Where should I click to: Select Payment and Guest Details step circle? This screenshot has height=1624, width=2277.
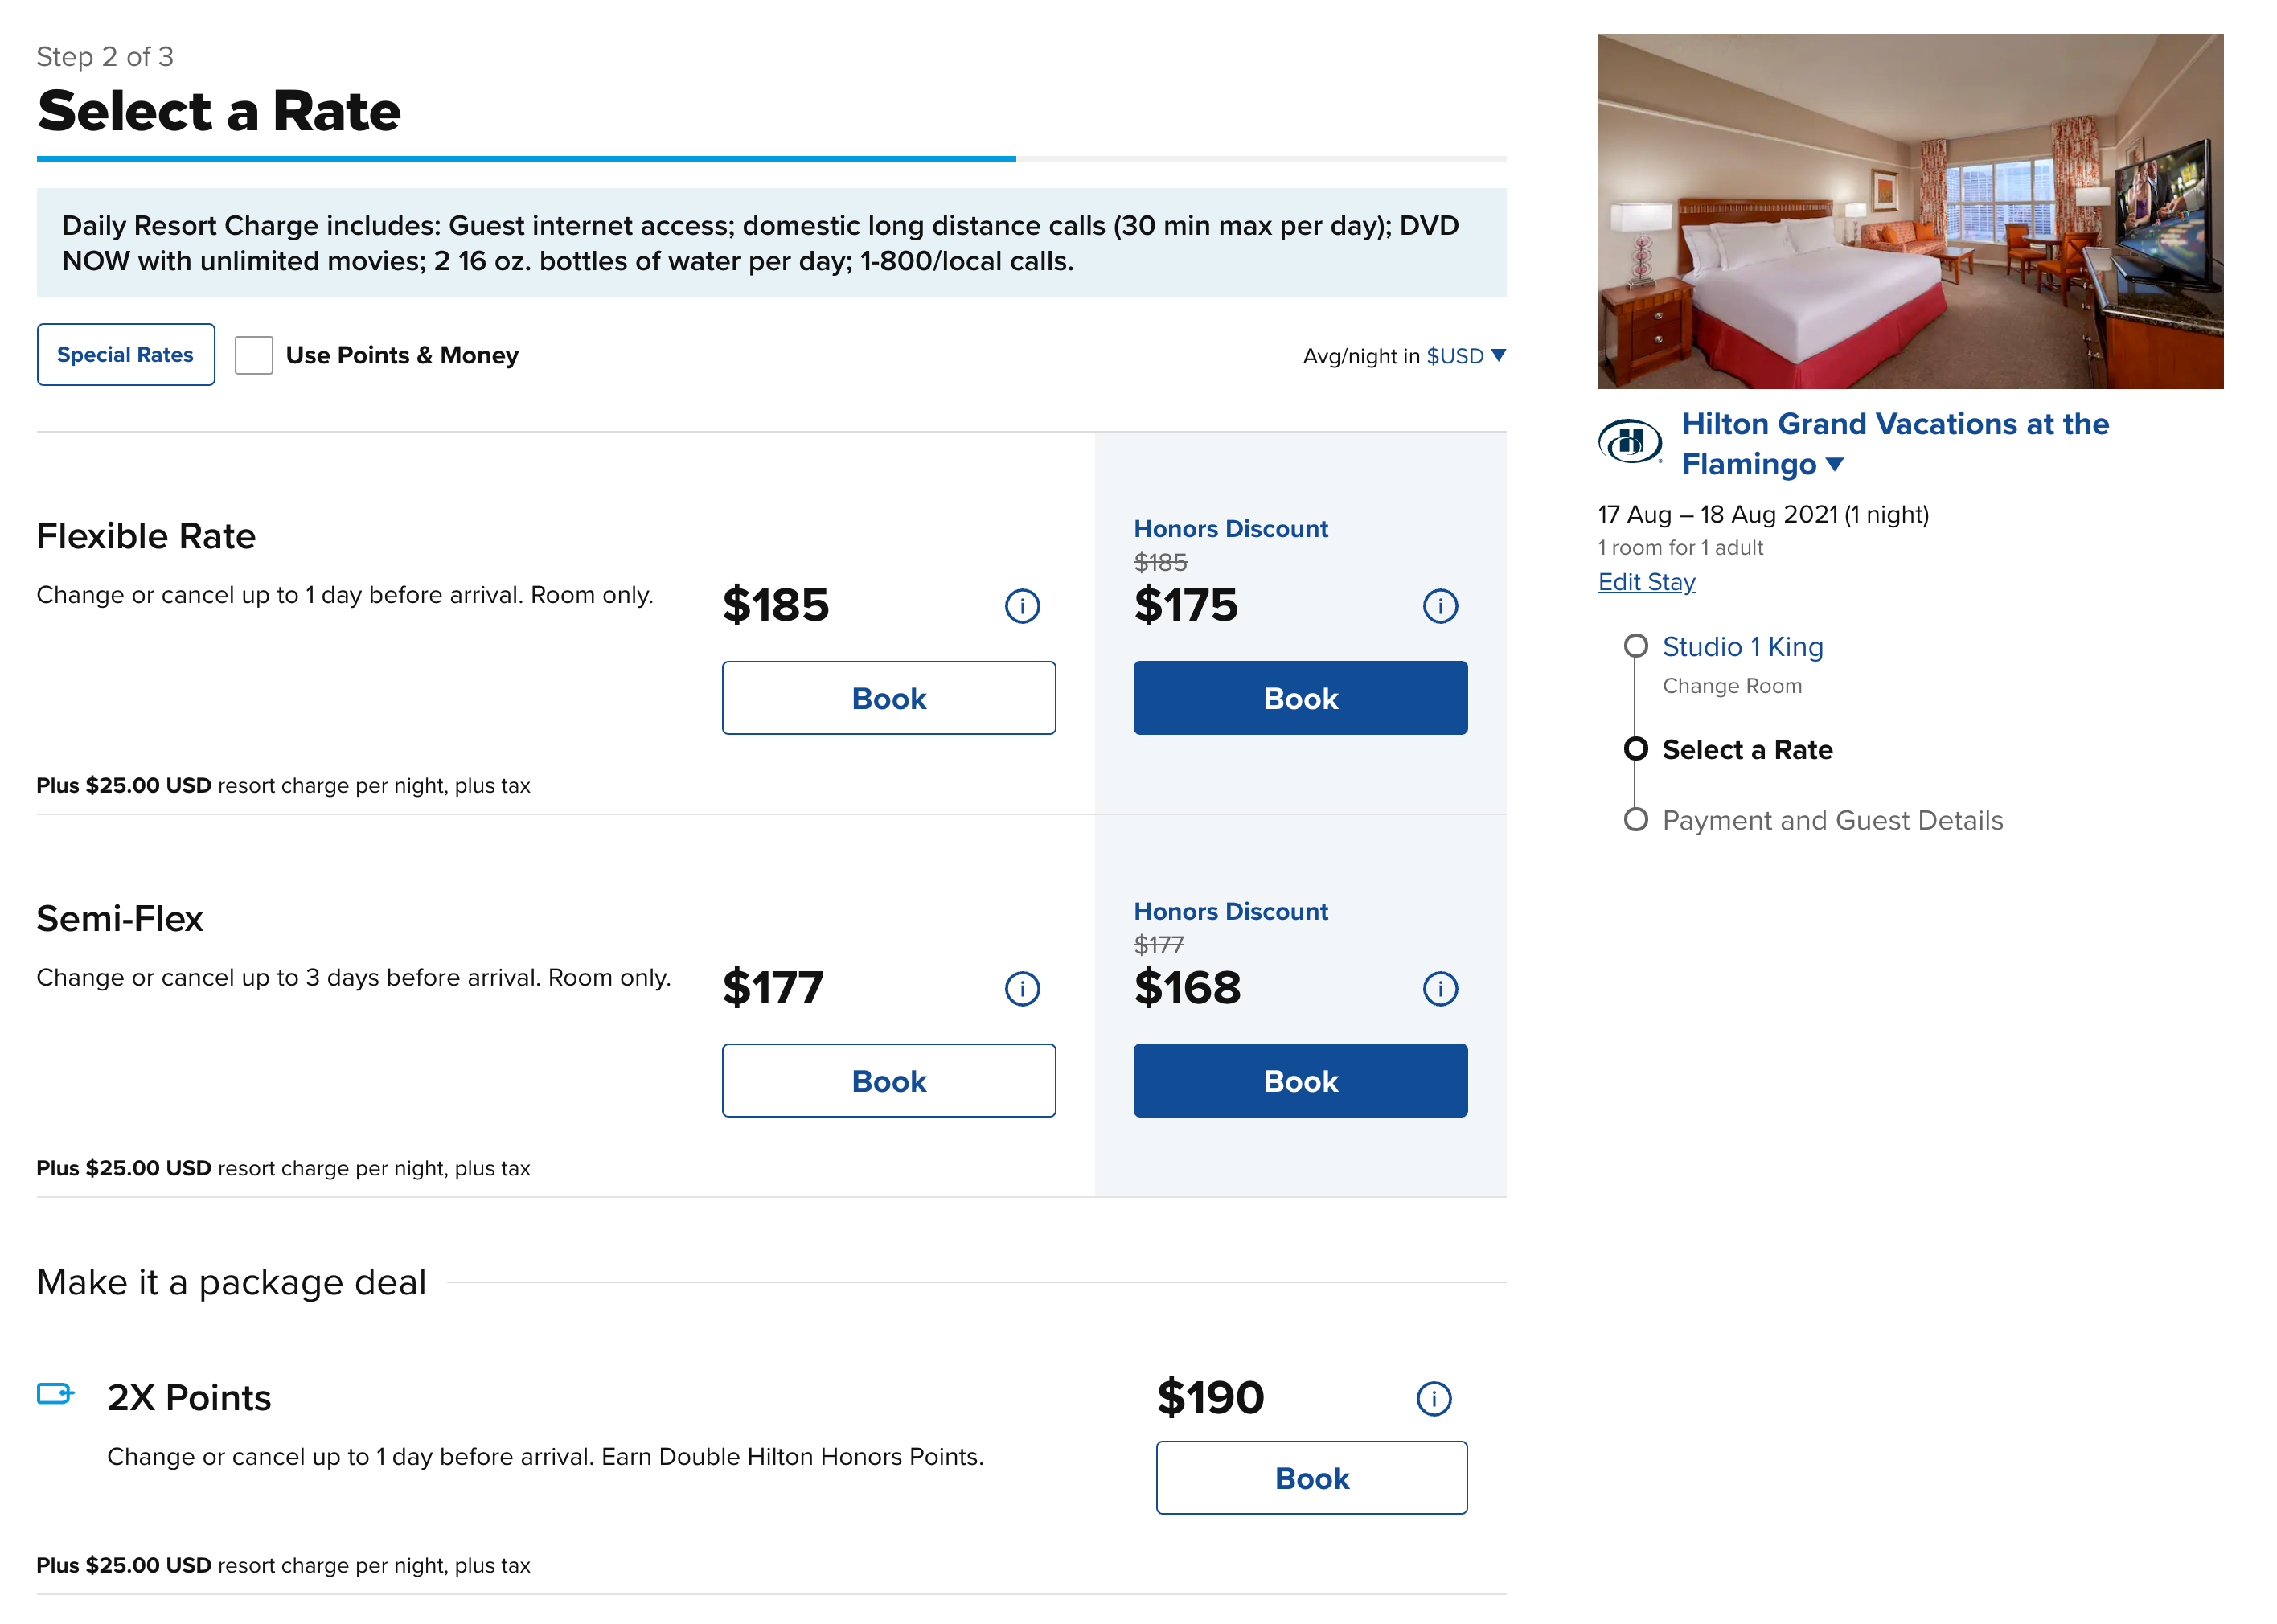pyautogui.click(x=1635, y=820)
